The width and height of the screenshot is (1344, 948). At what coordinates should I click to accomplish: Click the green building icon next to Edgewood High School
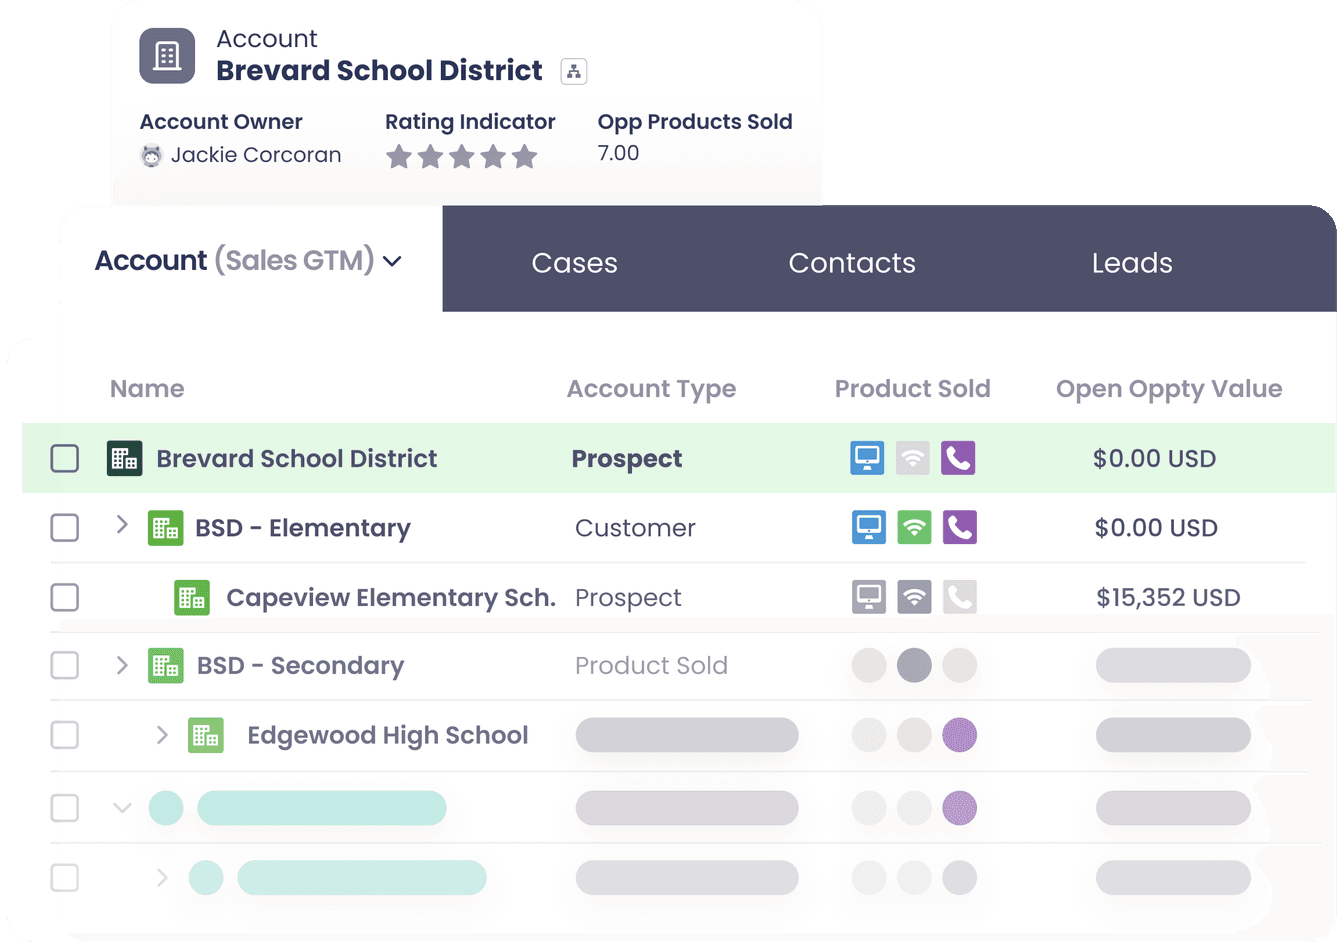[x=206, y=736]
